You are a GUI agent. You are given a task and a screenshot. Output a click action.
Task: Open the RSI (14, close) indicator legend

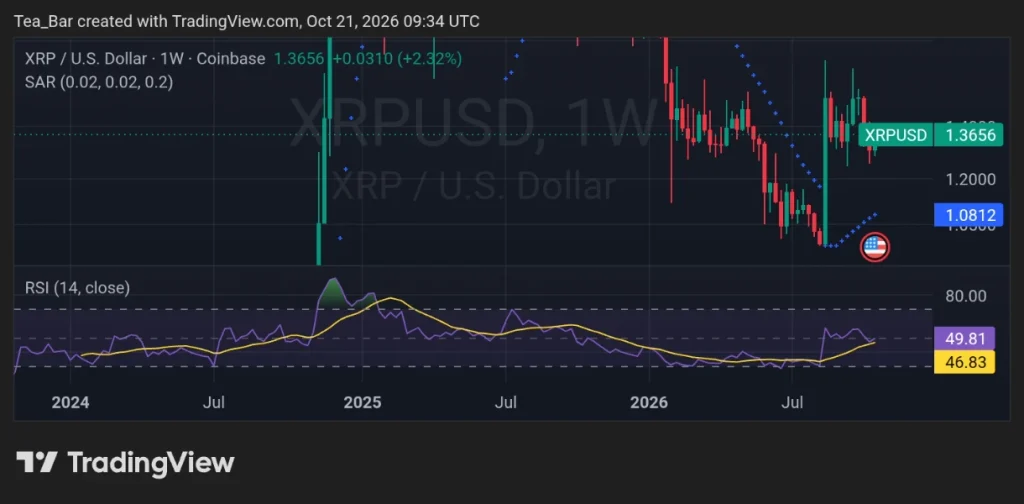click(x=77, y=287)
